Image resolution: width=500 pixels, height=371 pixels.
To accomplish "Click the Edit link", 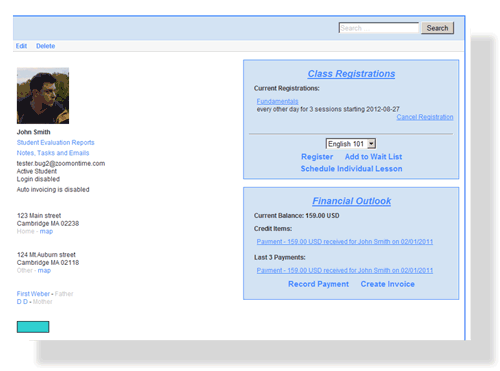I will coord(21,46).
